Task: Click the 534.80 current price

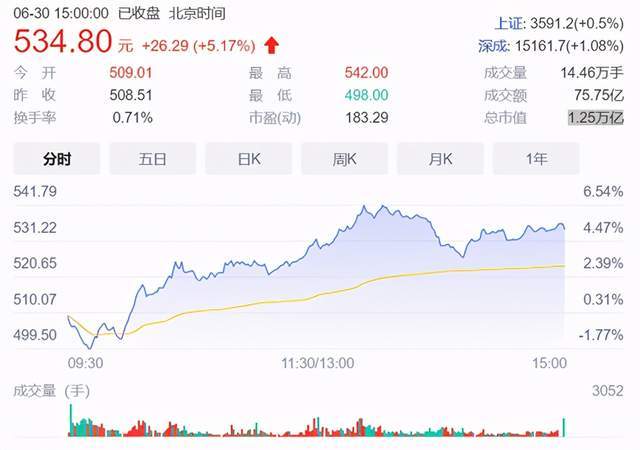Action: tap(63, 41)
